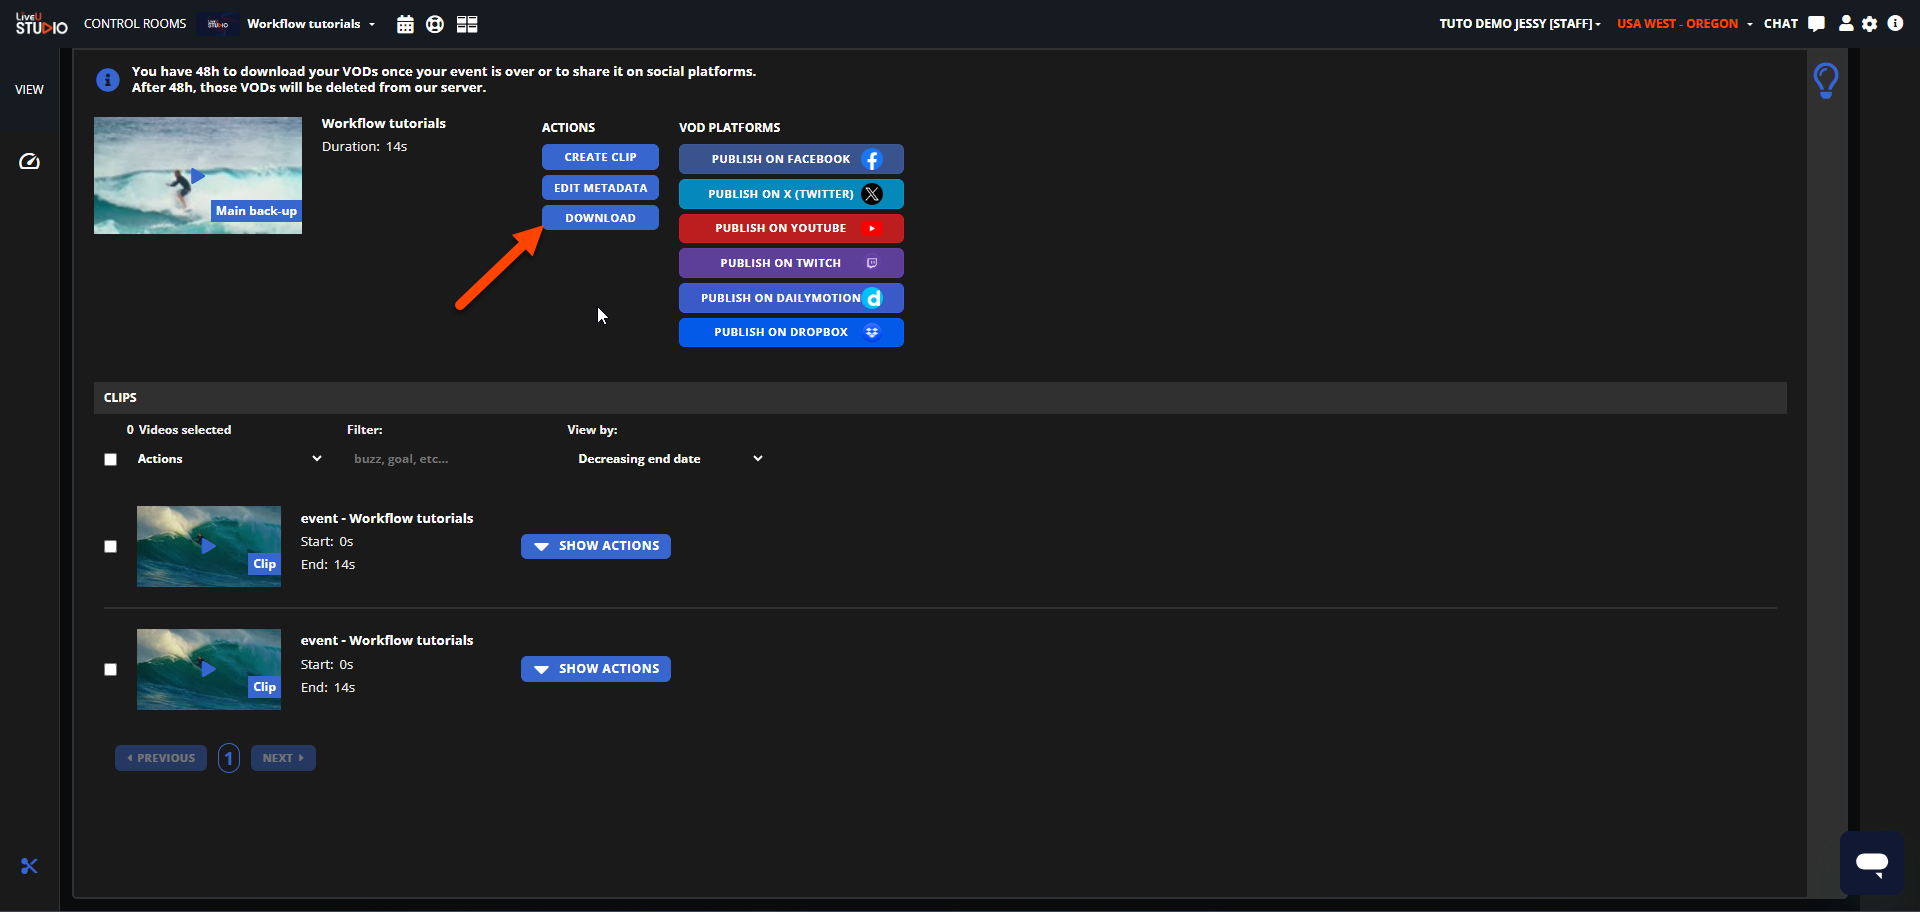This screenshot has height=912, width=1920.
Task: Play the Main back-up video thumbnail
Action: 198,176
